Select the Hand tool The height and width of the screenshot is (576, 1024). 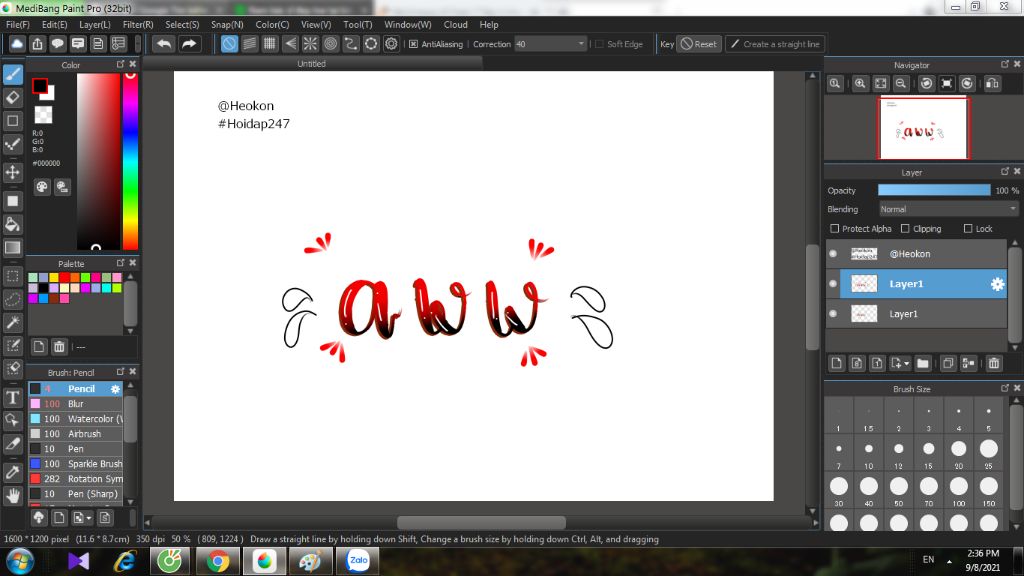point(12,496)
